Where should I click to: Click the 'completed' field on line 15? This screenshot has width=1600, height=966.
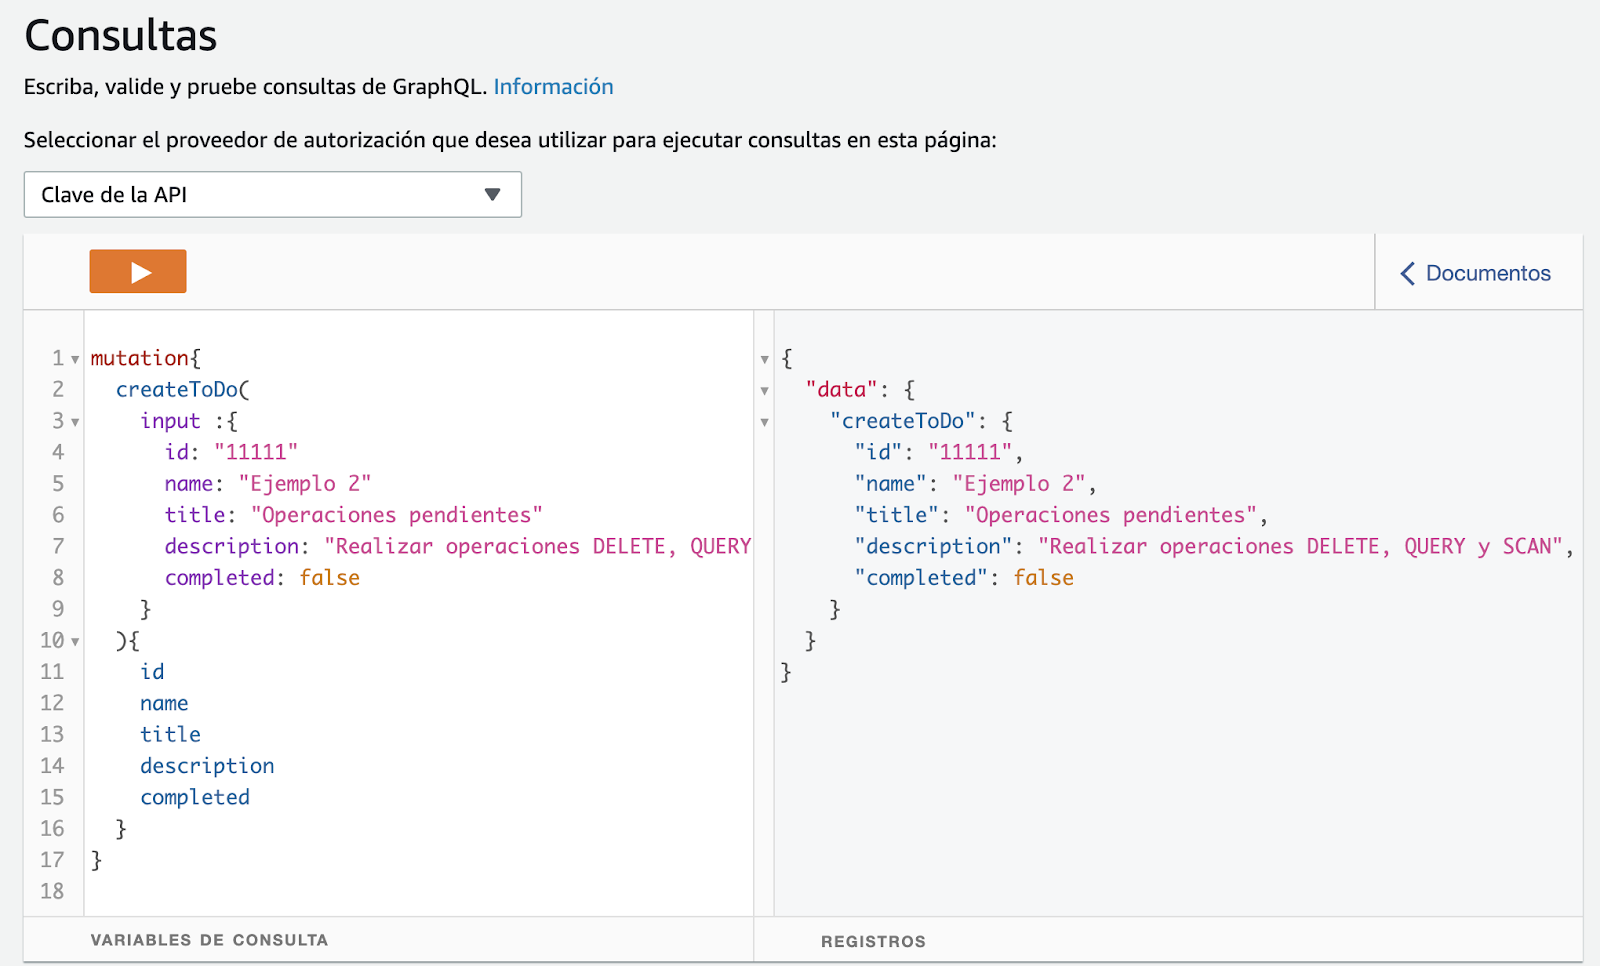(x=195, y=797)
